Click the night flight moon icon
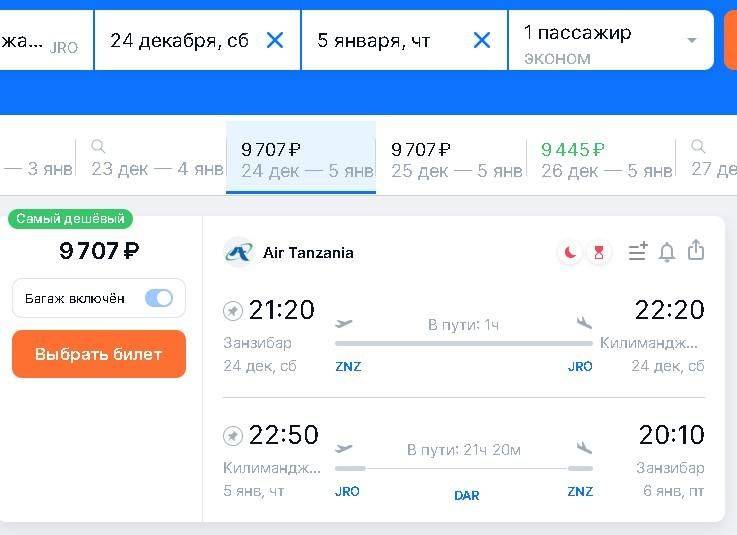737x535 pixels. pos(570,253)
